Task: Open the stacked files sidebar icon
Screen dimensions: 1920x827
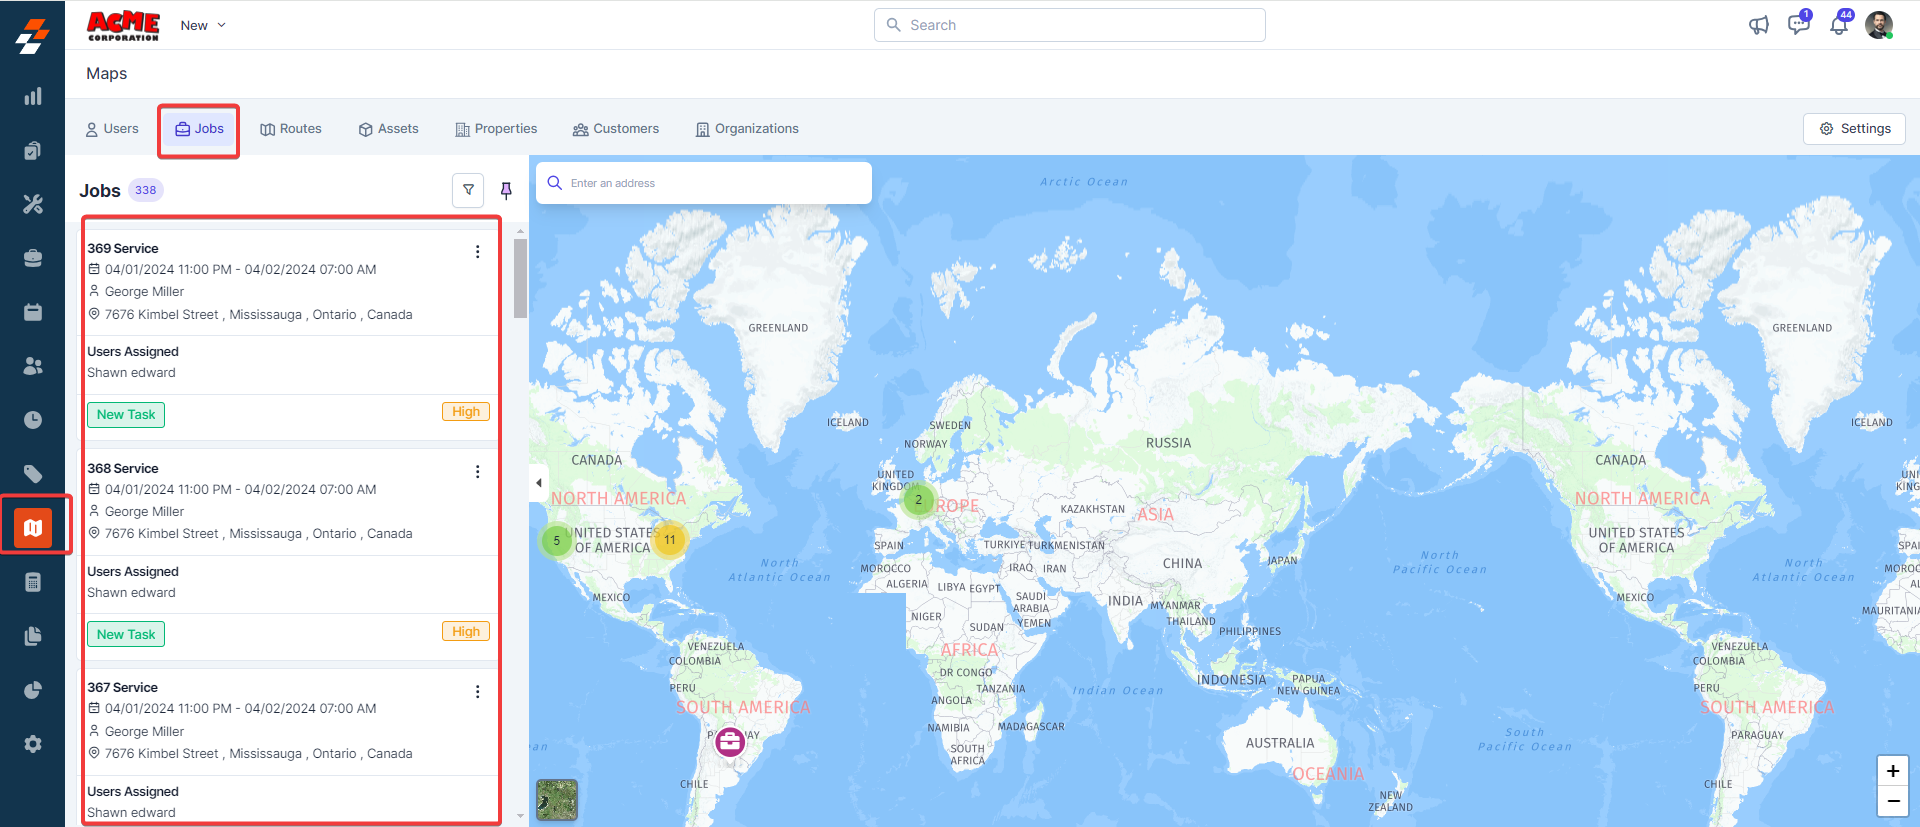Action: pos(33,636)
